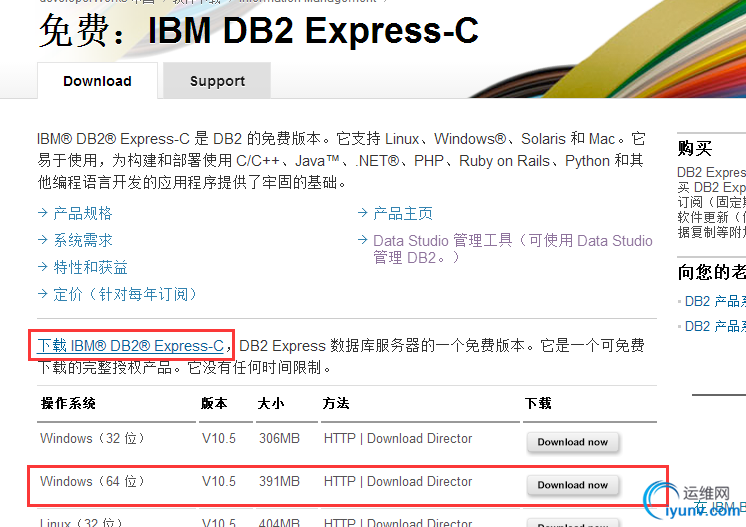The width and height of the screenshot is (746, 527).
Task: Click the 版本 column header
Action: (x=214, y=403)
